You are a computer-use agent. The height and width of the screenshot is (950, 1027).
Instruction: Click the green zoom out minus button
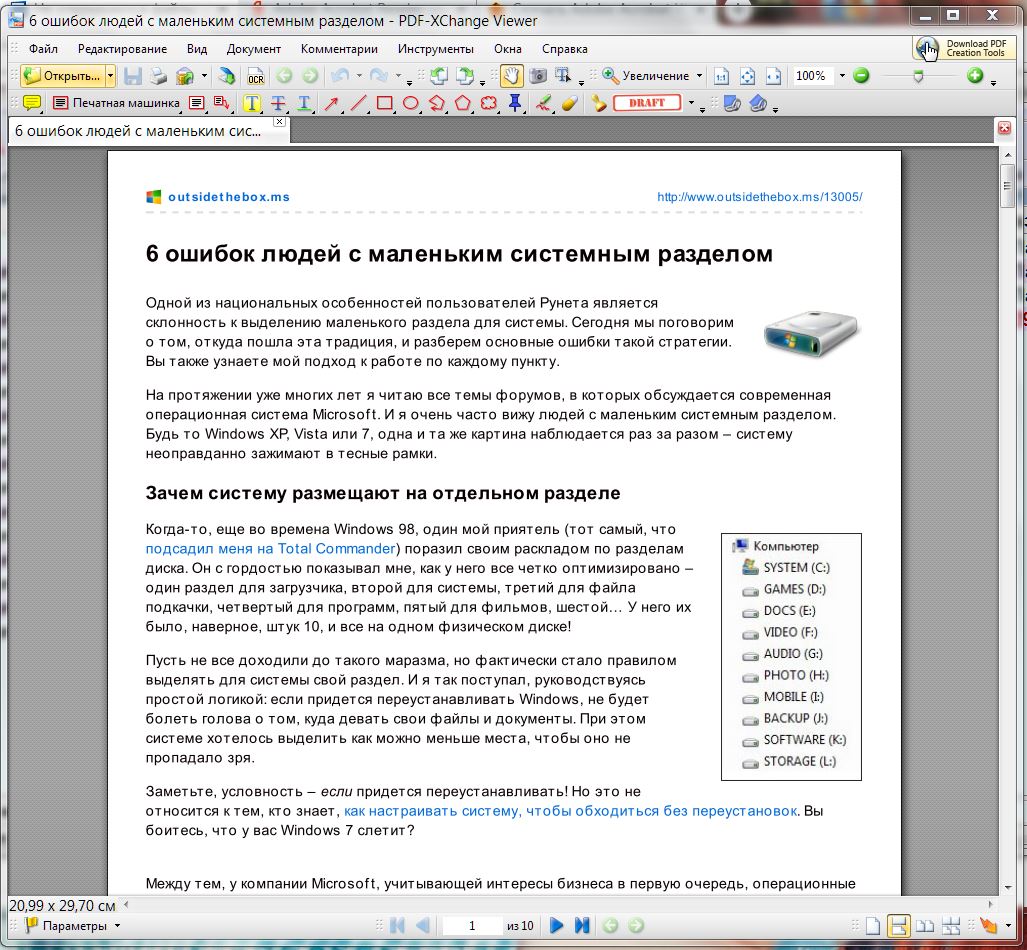(x=861, y=76)
